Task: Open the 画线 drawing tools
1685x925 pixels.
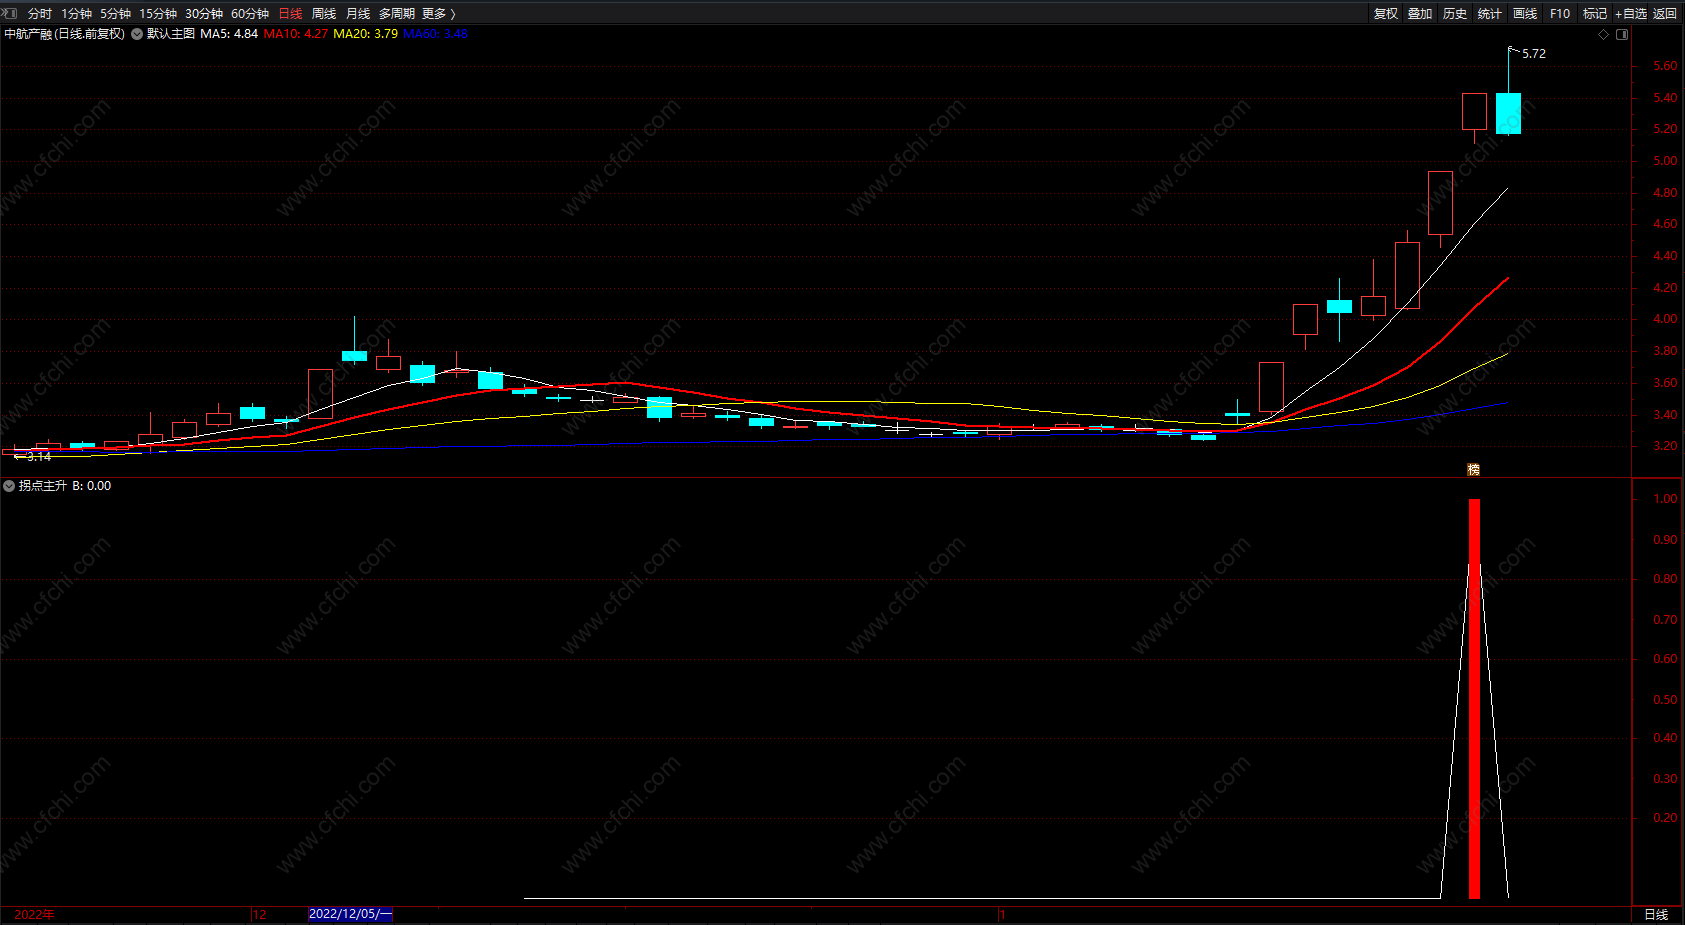Action: (x=1525, y=14)
